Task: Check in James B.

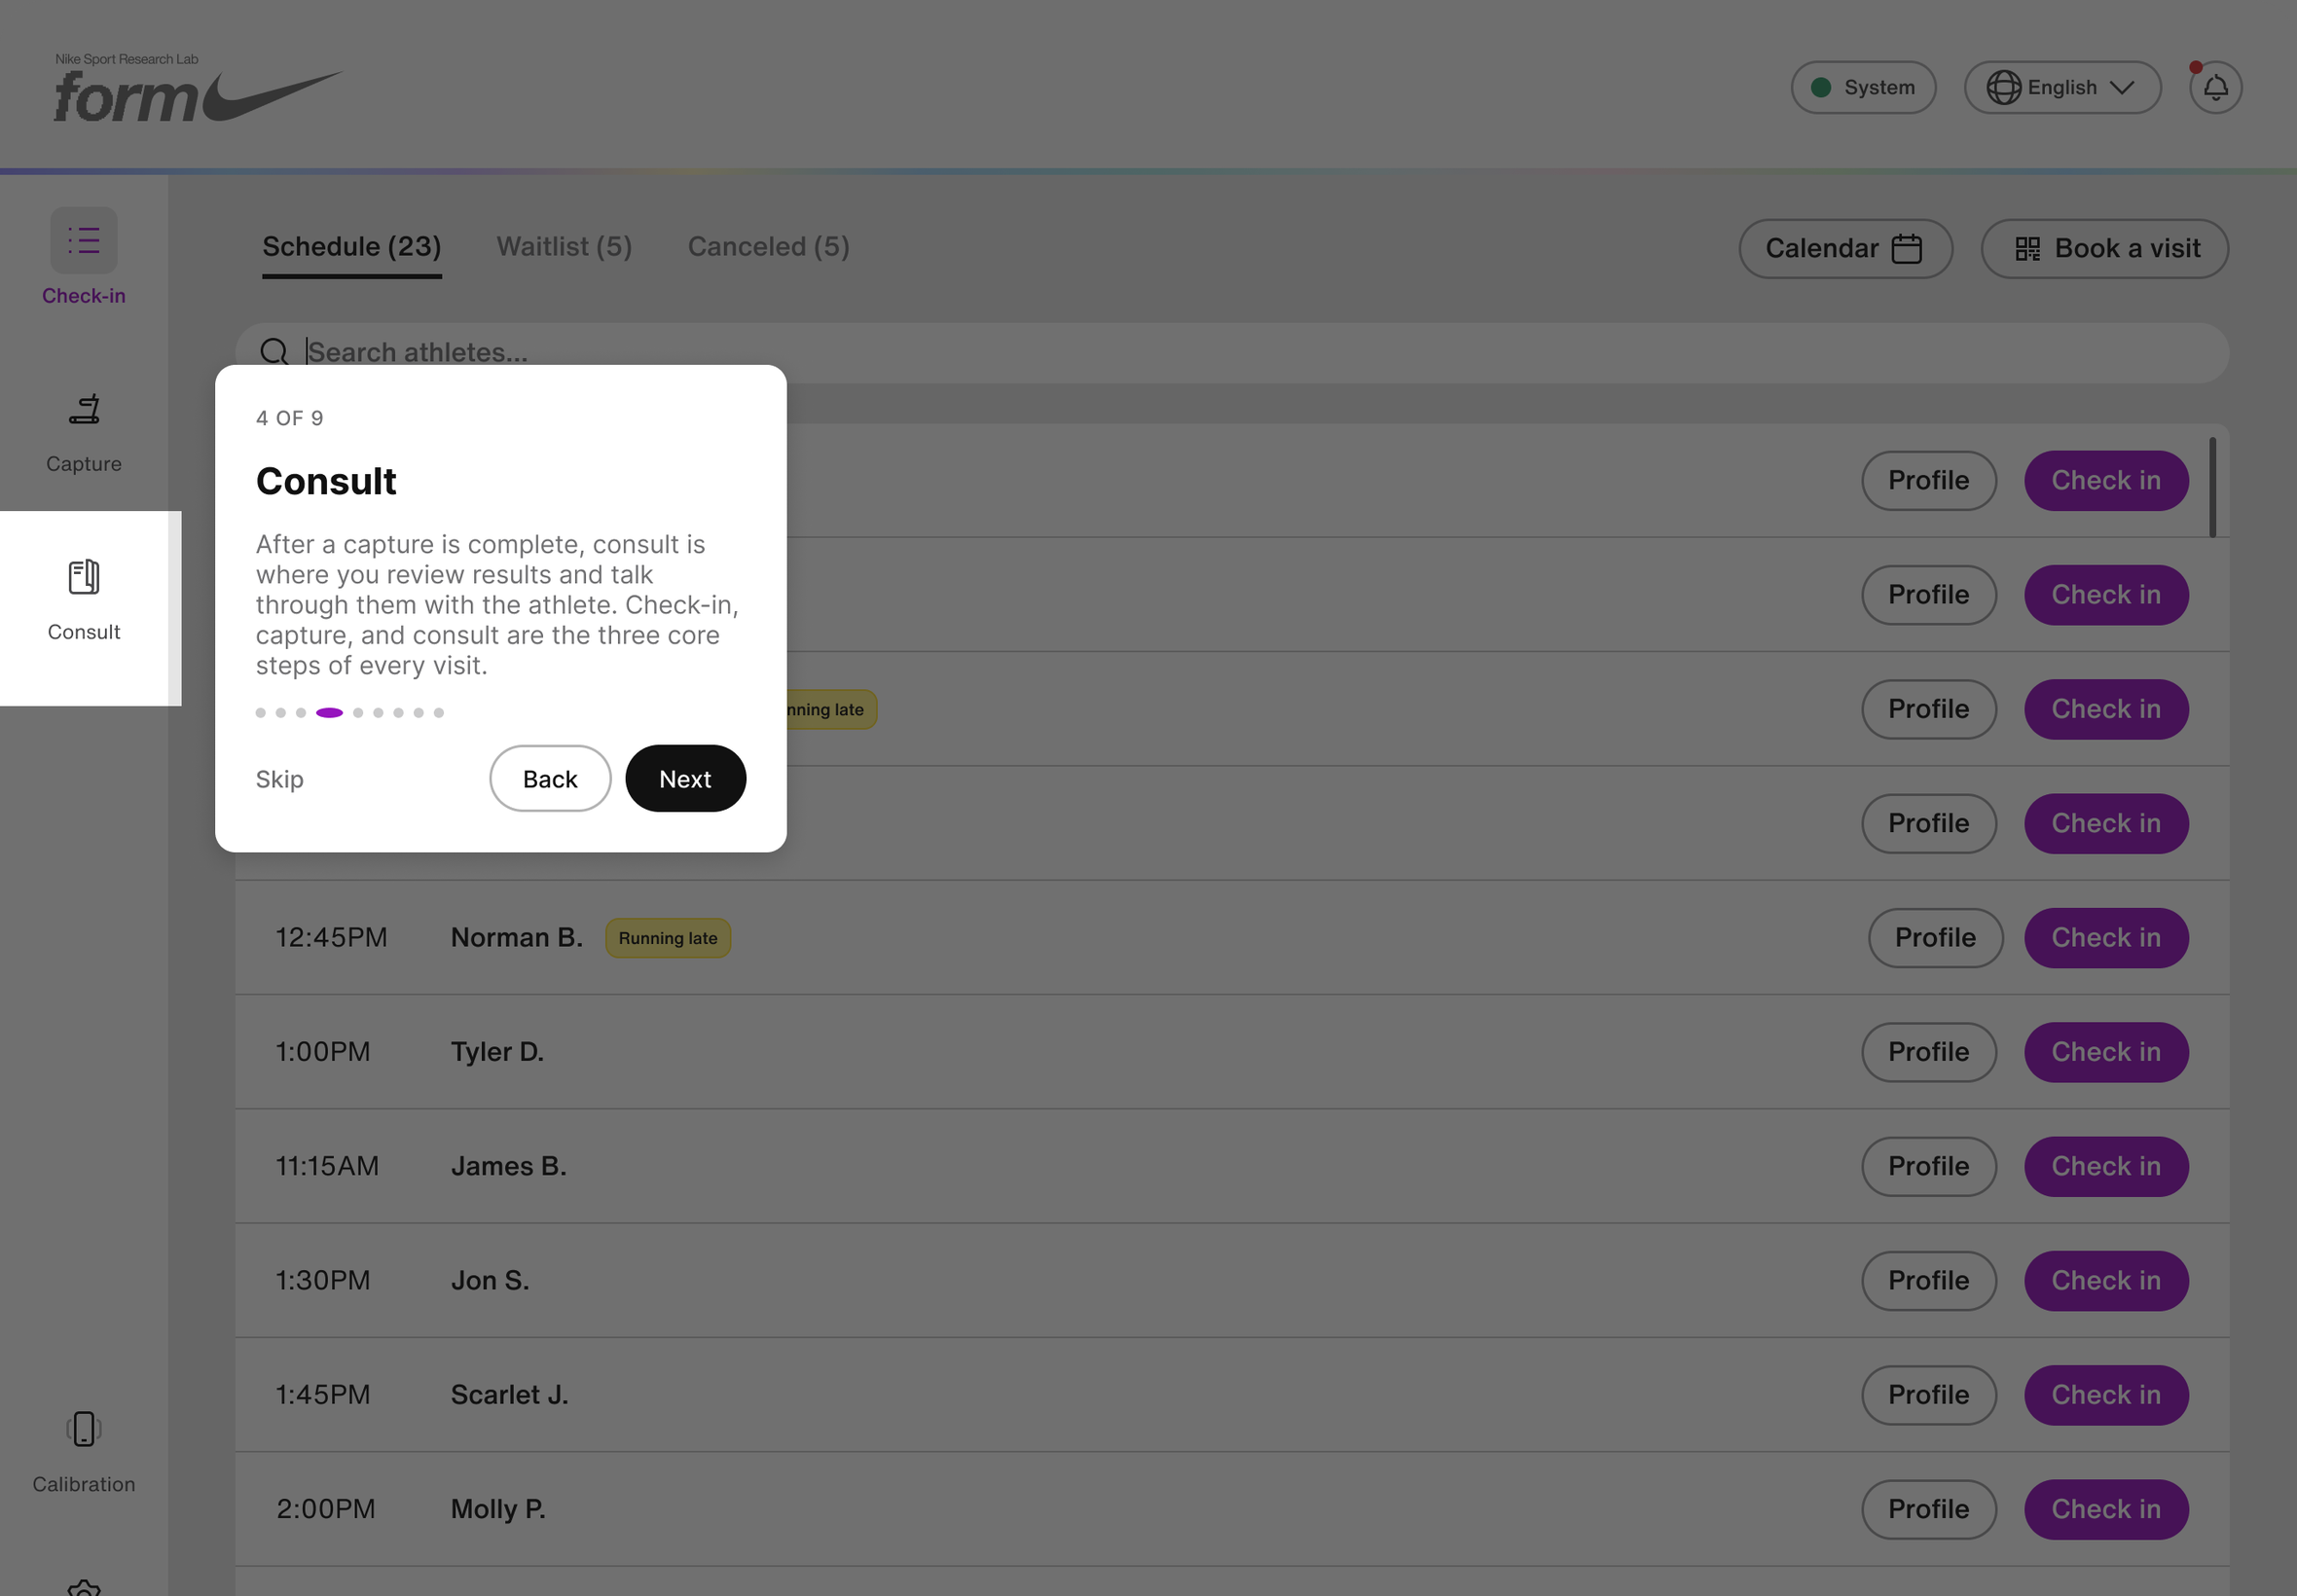Action: point(2106,1166)
